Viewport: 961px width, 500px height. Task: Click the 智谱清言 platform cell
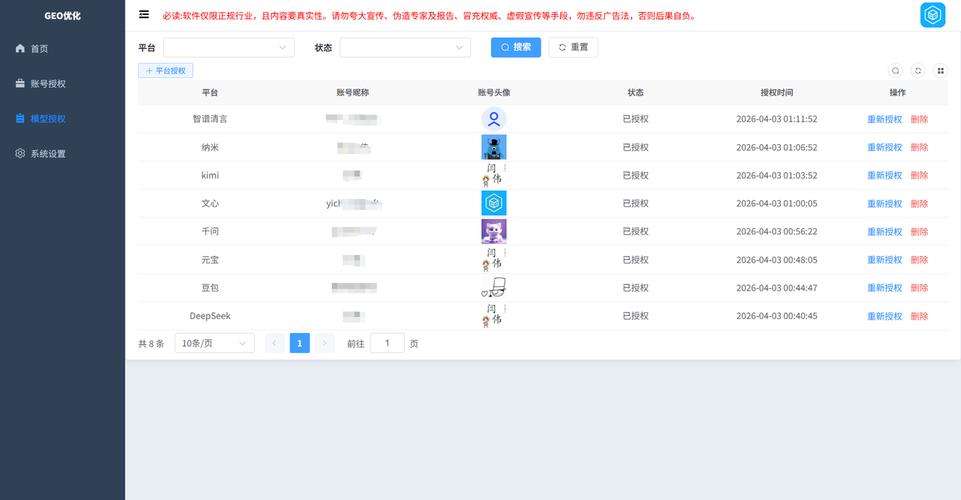210,119
